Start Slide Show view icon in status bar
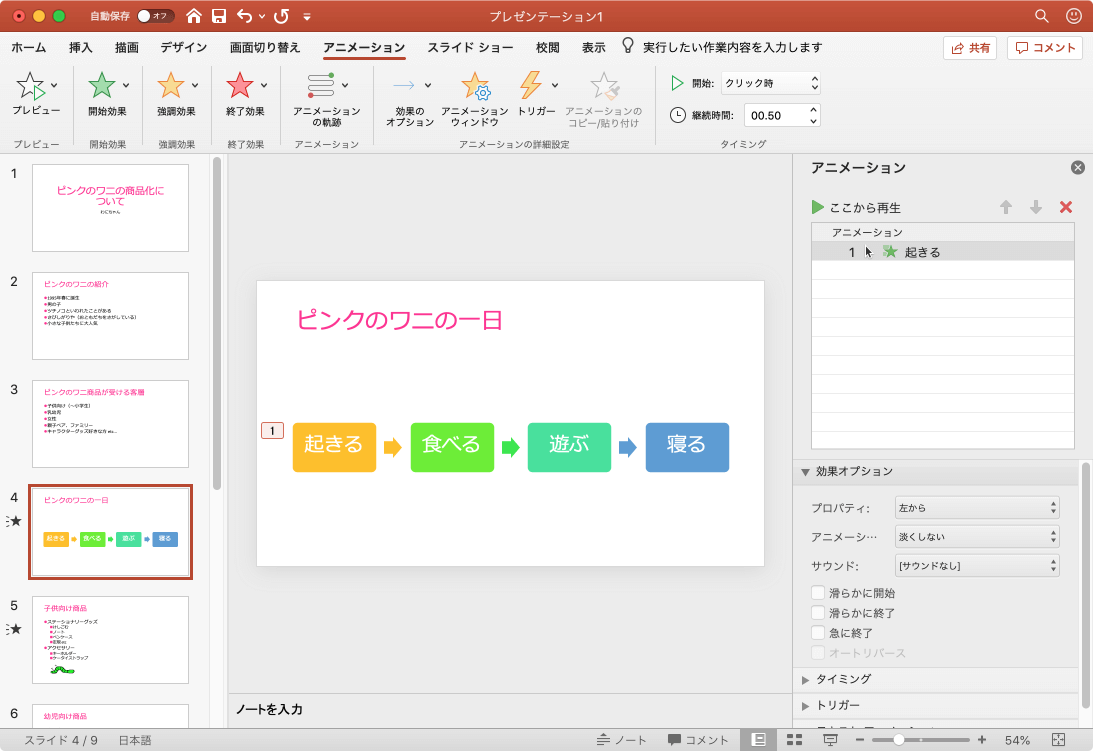Viewport: 1093px width, 751px height. point(830,740)
